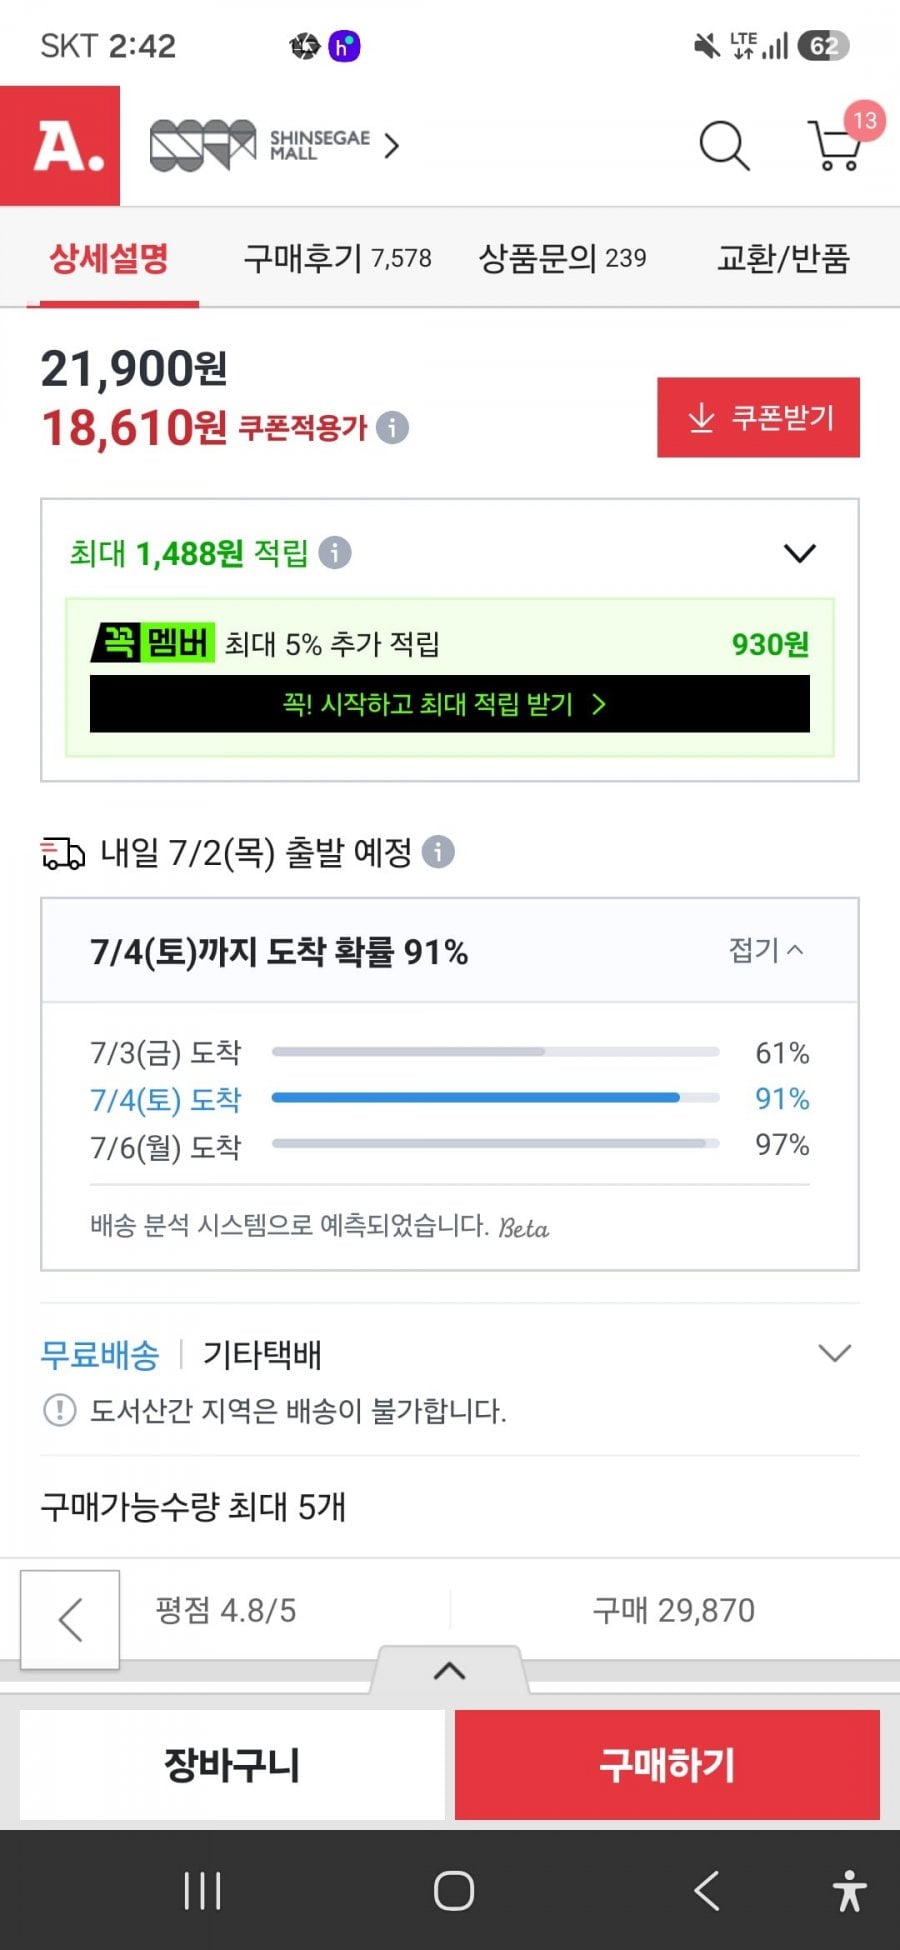Tap info icon next to 쿠폰적용가
Viewport: 900px width, 1950px height.
coord(392,428)
